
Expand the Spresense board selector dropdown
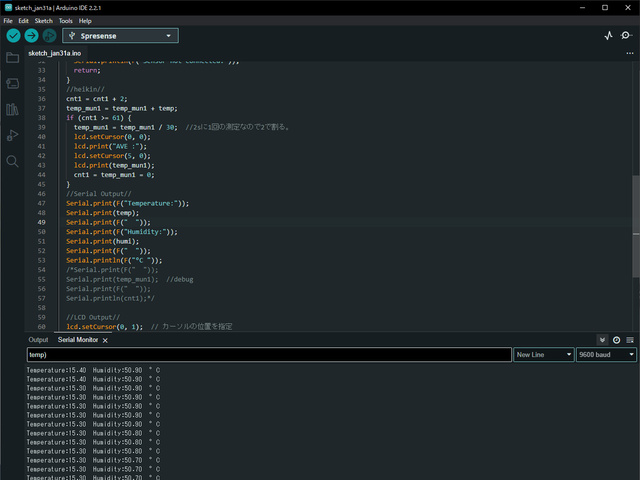(120, 36)
